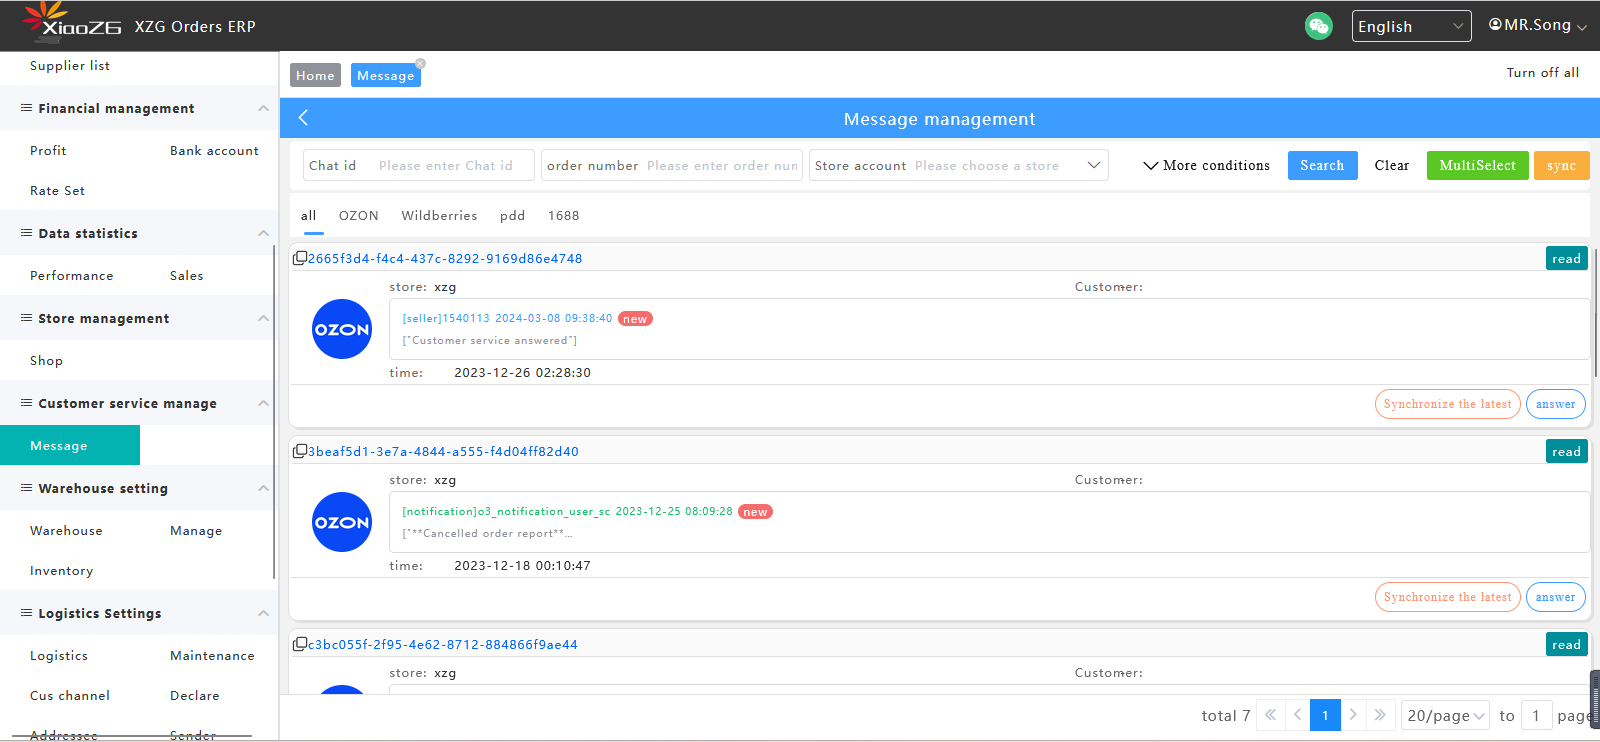Click the Chat id input field

pyautogui.click(x=450, y=166)
